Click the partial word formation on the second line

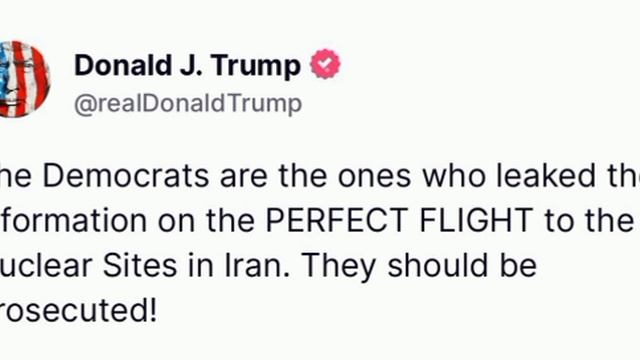73,220
